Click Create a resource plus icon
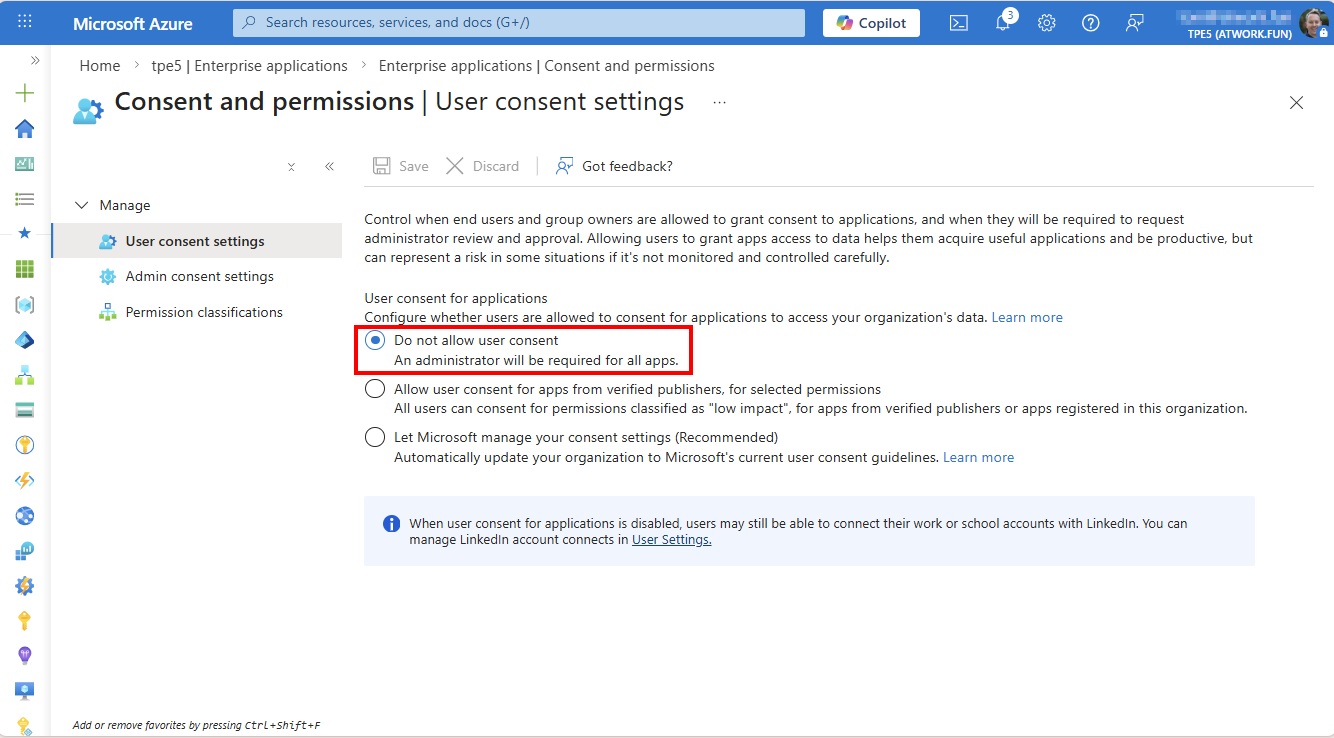The width and height of the screenshot is (1334, 738). click(25, 93)
